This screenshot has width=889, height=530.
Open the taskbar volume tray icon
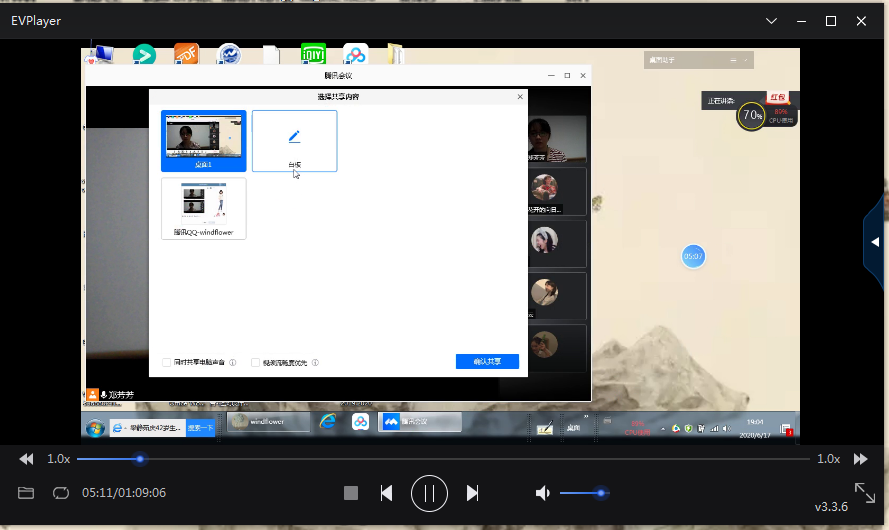726,429
